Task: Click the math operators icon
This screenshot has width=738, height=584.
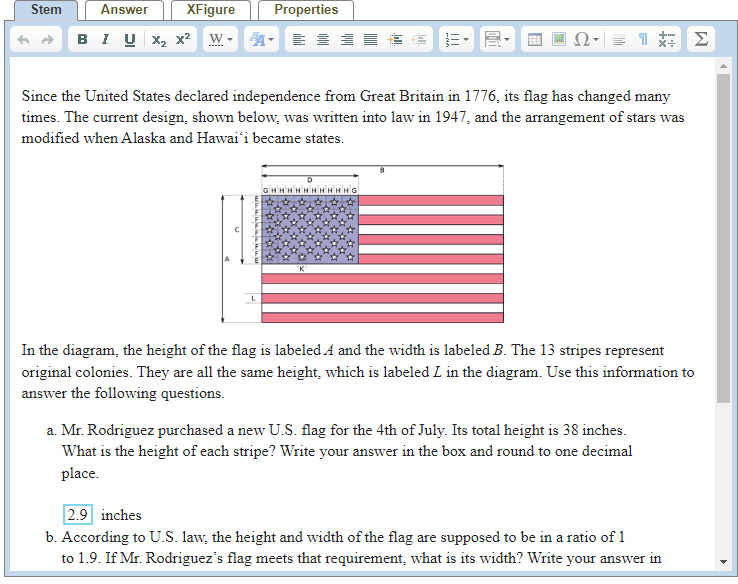Action: click(x=666, y=39)
